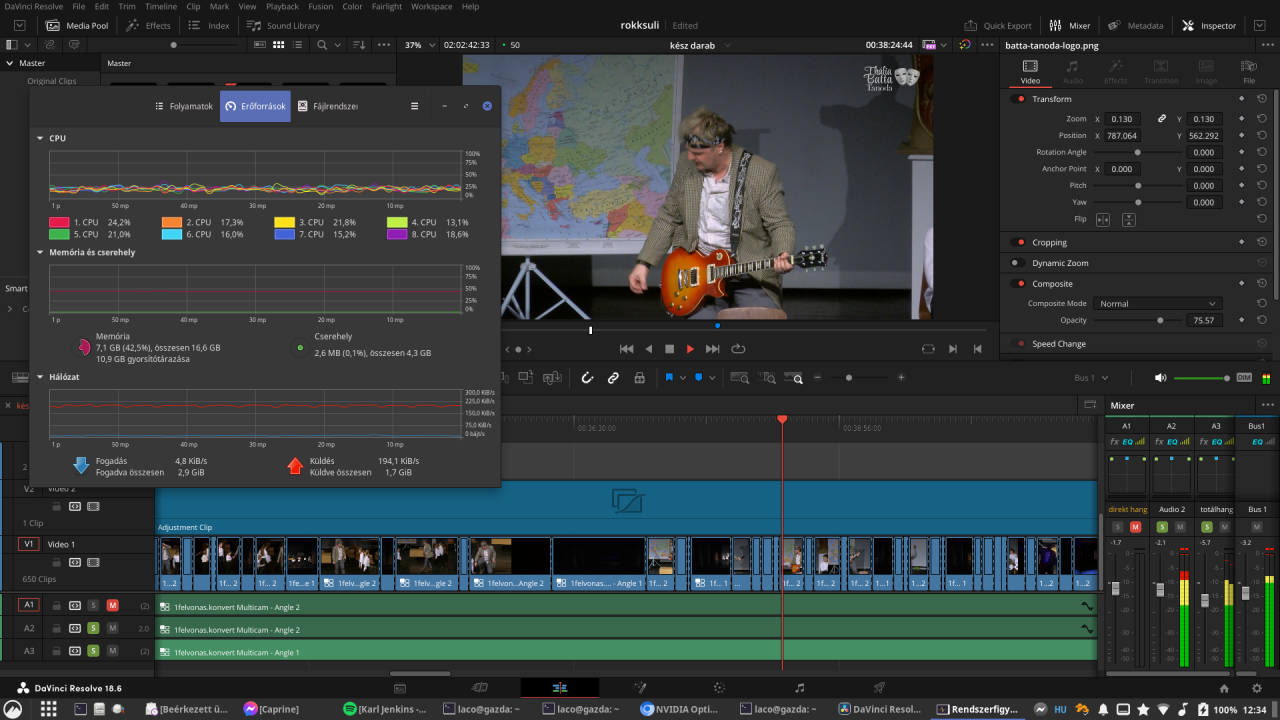This screenshot has width=1280, height=720.
Task: Click the blue flag icon
Action: (669, 378)
